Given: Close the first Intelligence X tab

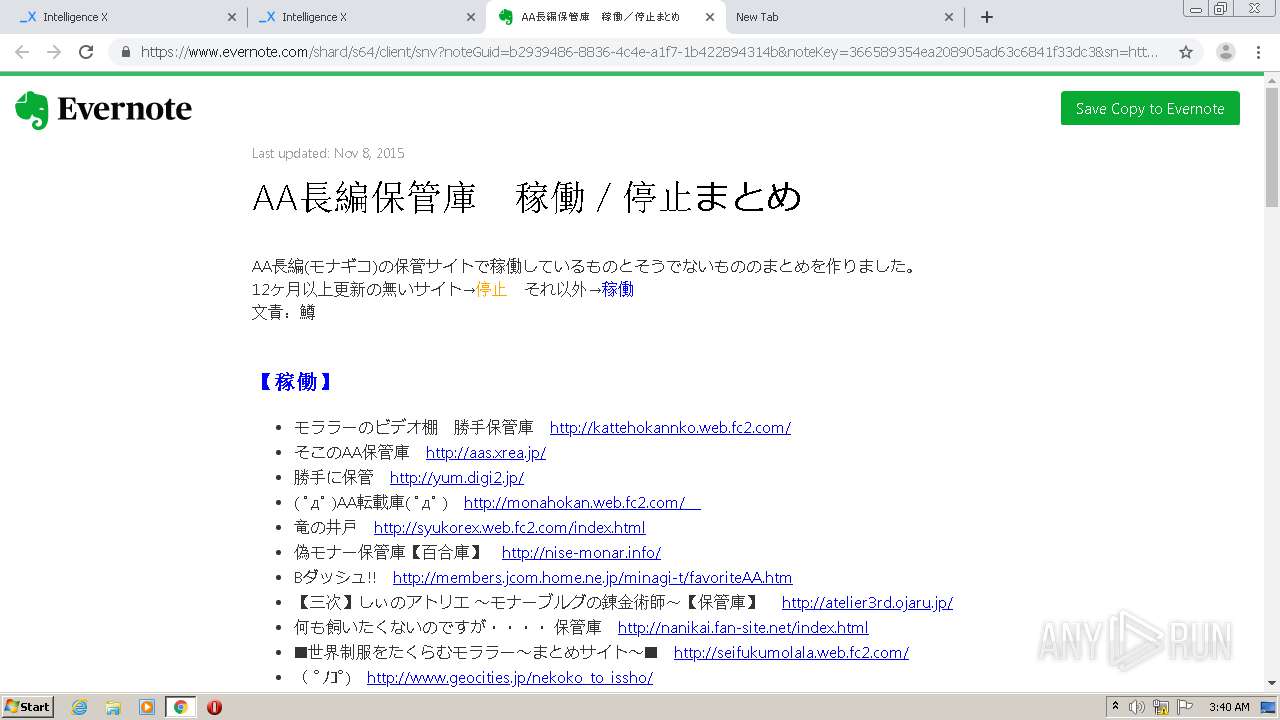Looking at the screenshot, I should click(x=232, y=17).
